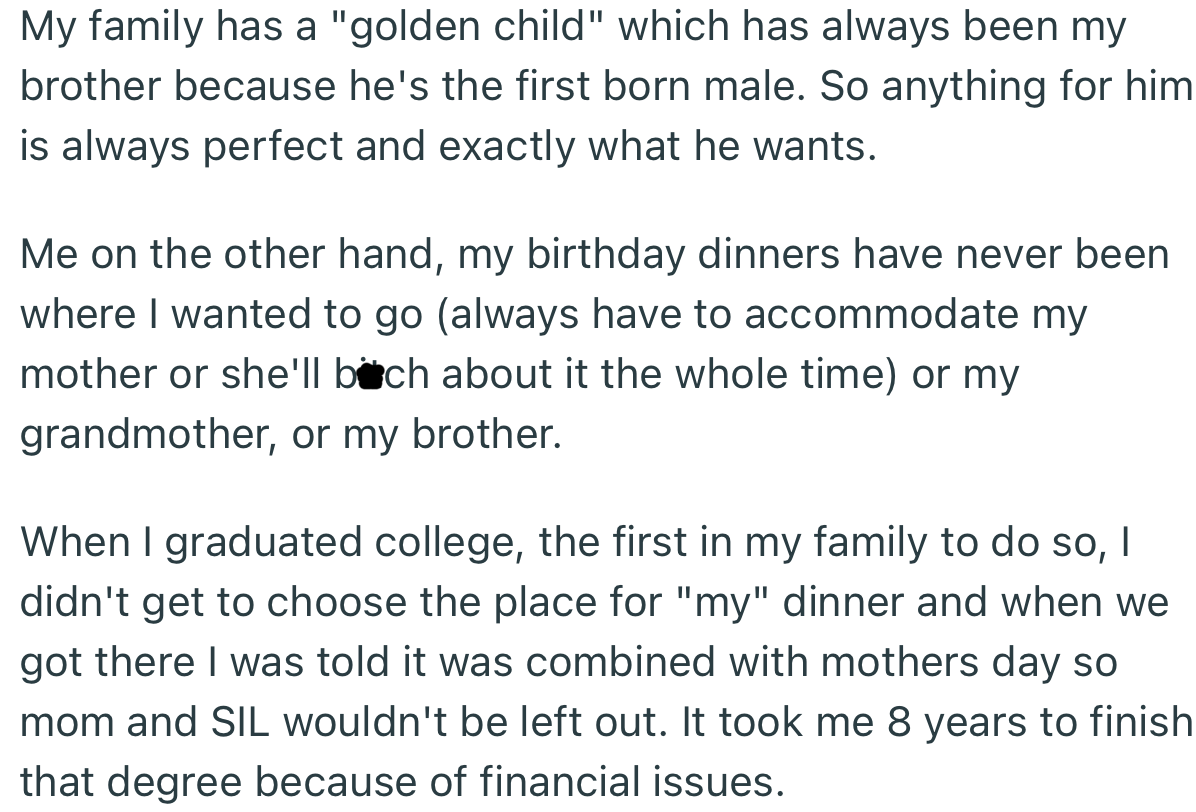Click the phrase "exactly what he wants"
Viewport: 1196px width, 812px height.
tap(656, 147)
